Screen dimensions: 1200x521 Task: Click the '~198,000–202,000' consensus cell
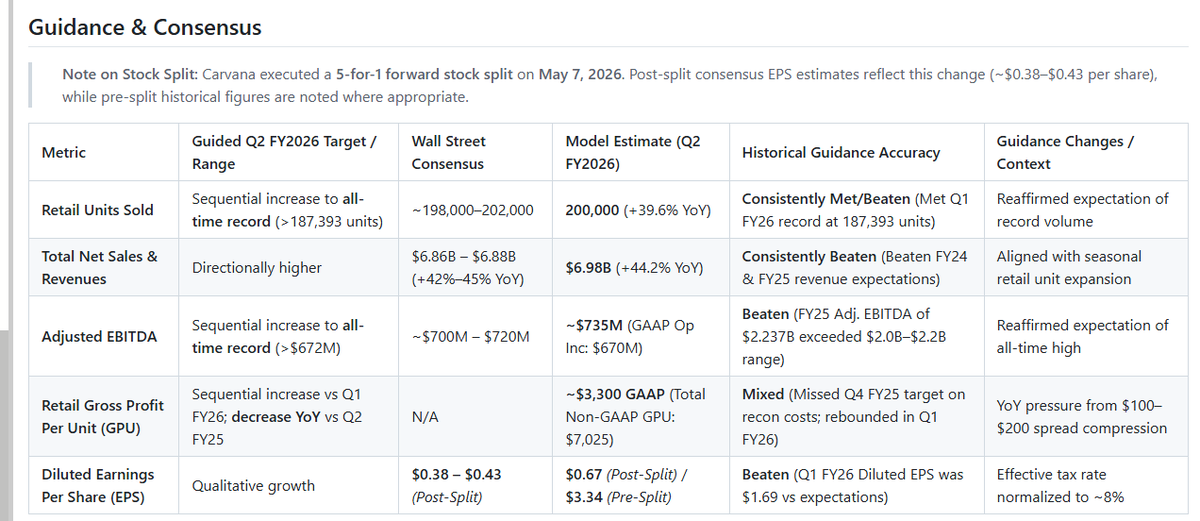coord(472,210)
